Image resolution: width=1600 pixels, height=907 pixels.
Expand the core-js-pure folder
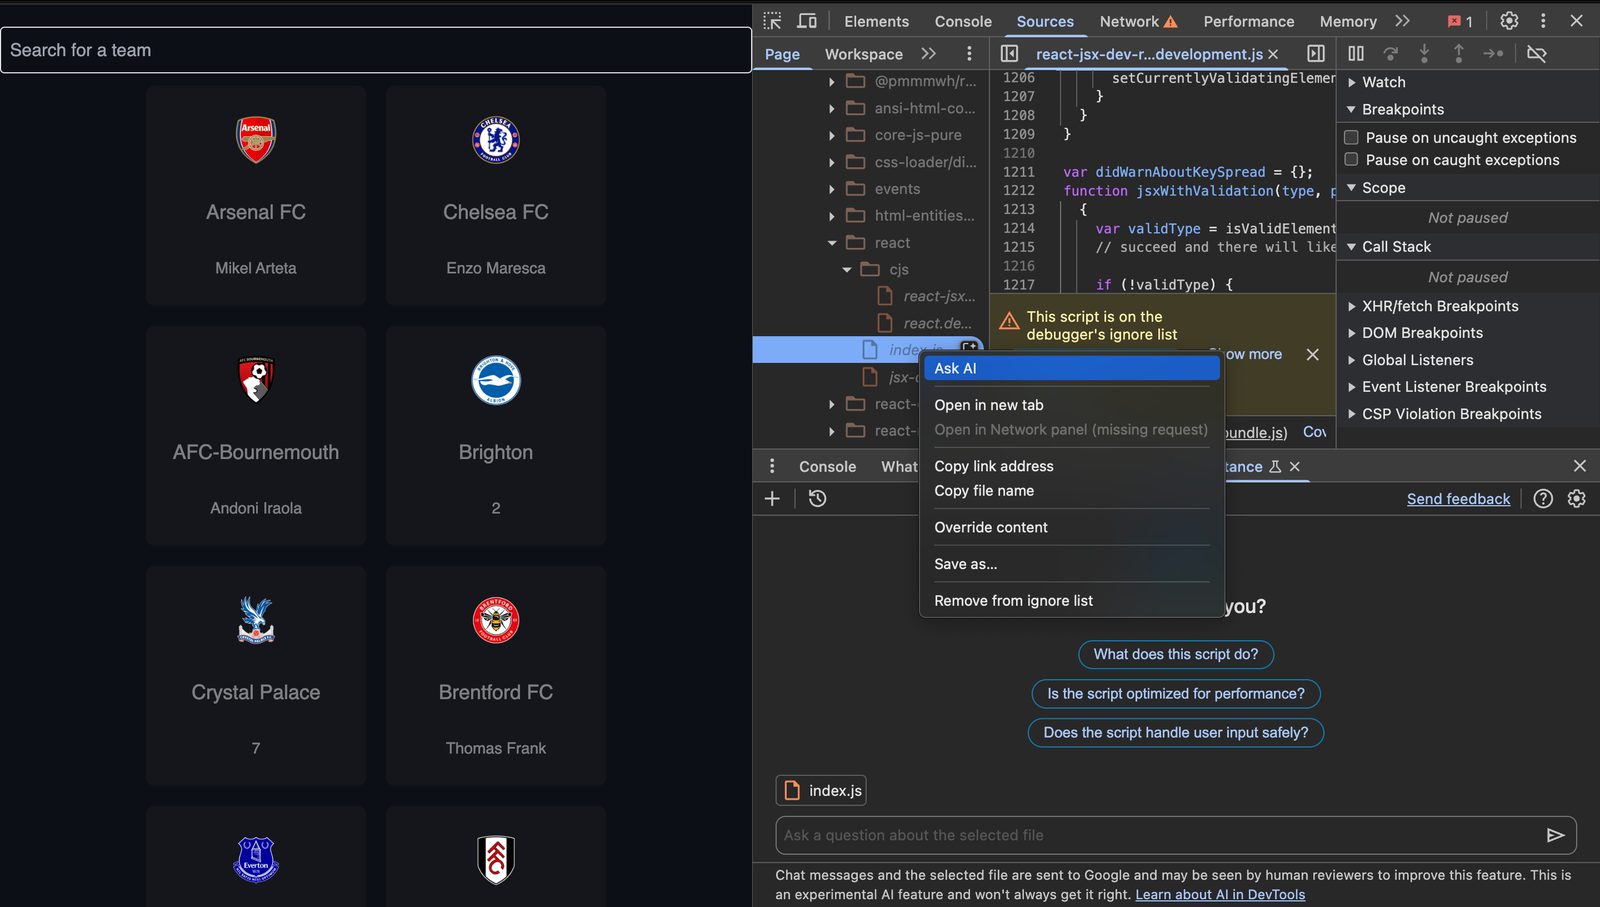[x=831, y=135]
